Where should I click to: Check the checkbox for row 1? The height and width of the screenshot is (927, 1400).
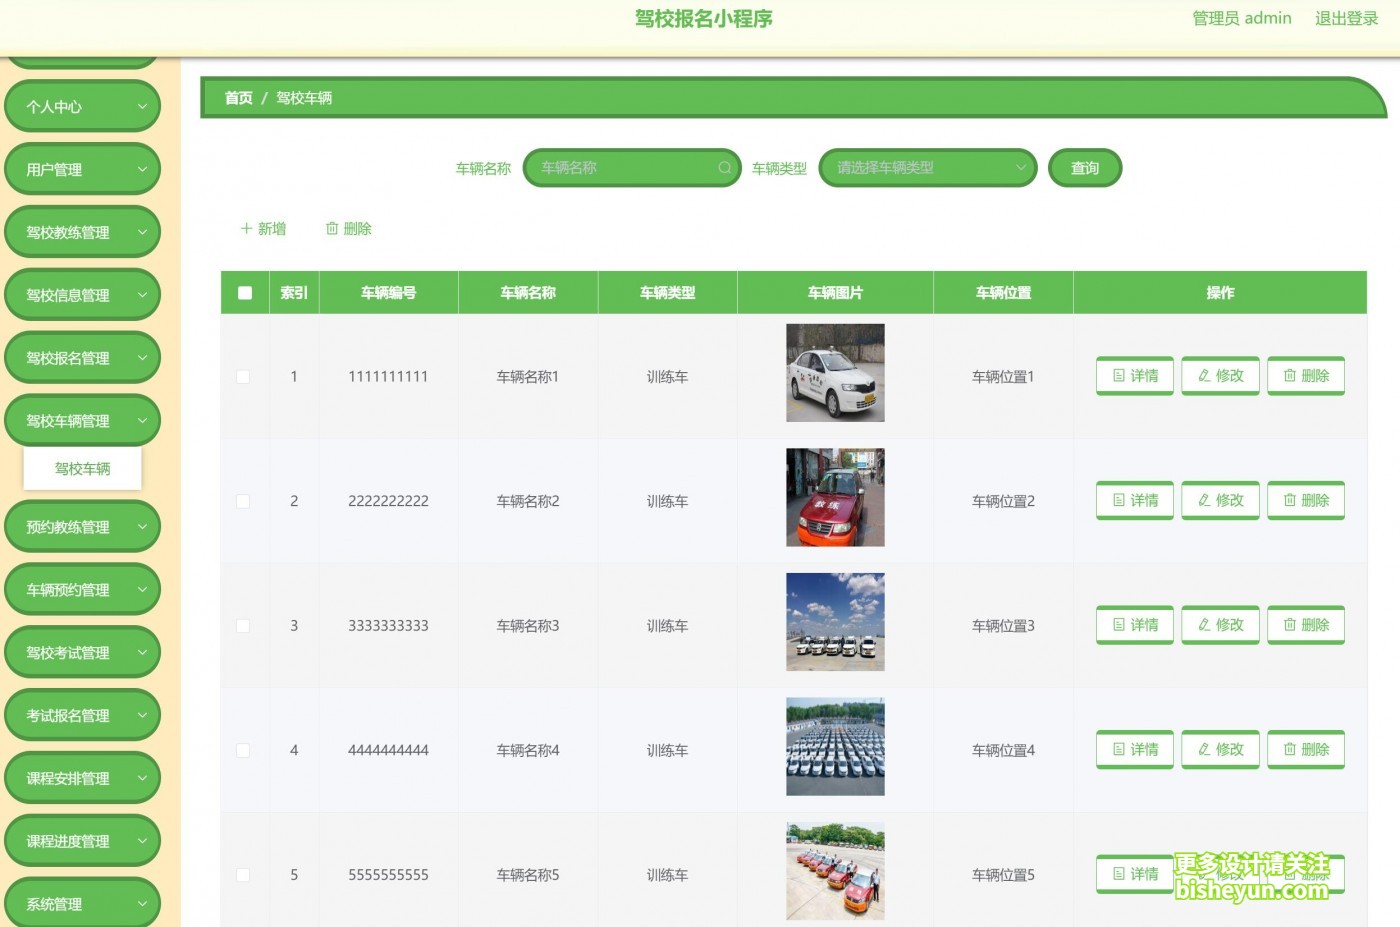point(243,377)
